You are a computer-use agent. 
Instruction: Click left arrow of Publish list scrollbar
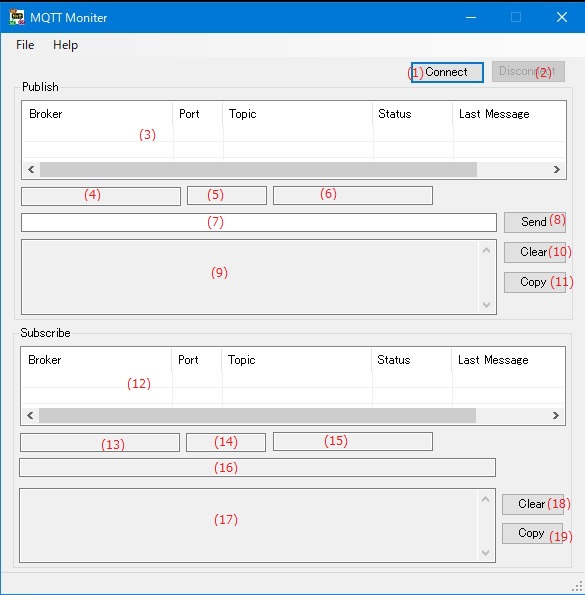point(31,169)
